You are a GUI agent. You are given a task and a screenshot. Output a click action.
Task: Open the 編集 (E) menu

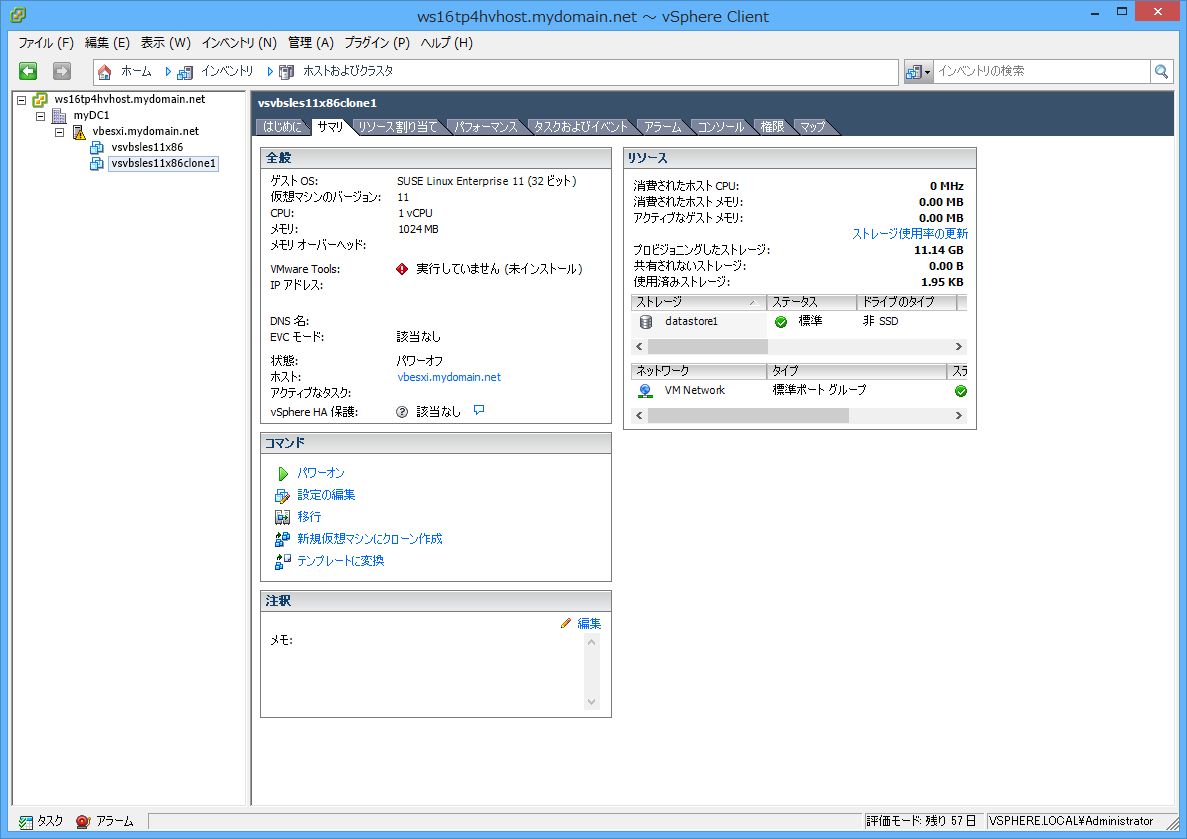pos(107,42)
